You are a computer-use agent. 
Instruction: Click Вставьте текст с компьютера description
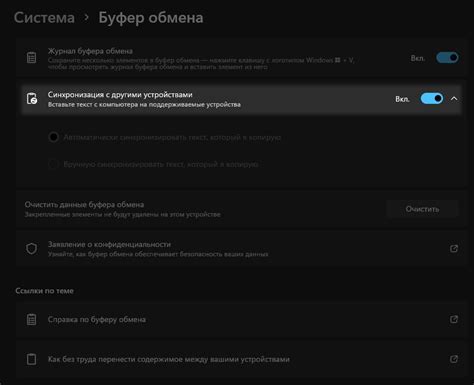(144, 105)
